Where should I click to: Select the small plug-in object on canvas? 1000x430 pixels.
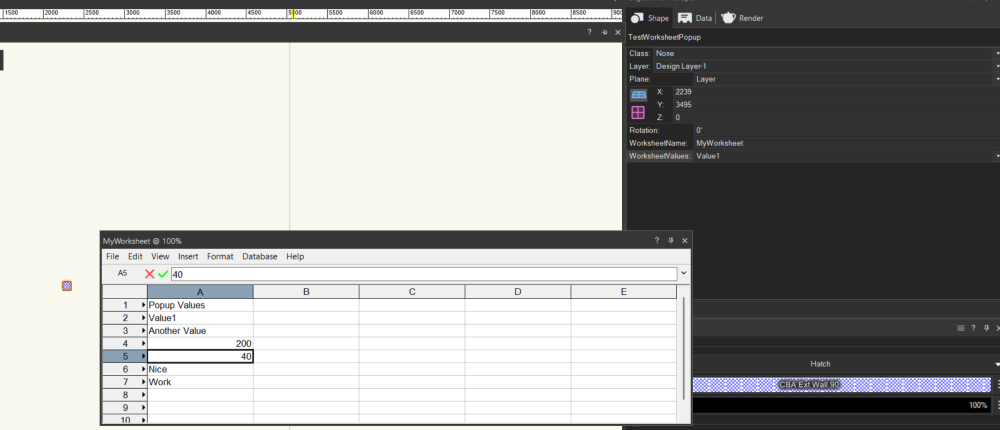click(x=67, y=286)
